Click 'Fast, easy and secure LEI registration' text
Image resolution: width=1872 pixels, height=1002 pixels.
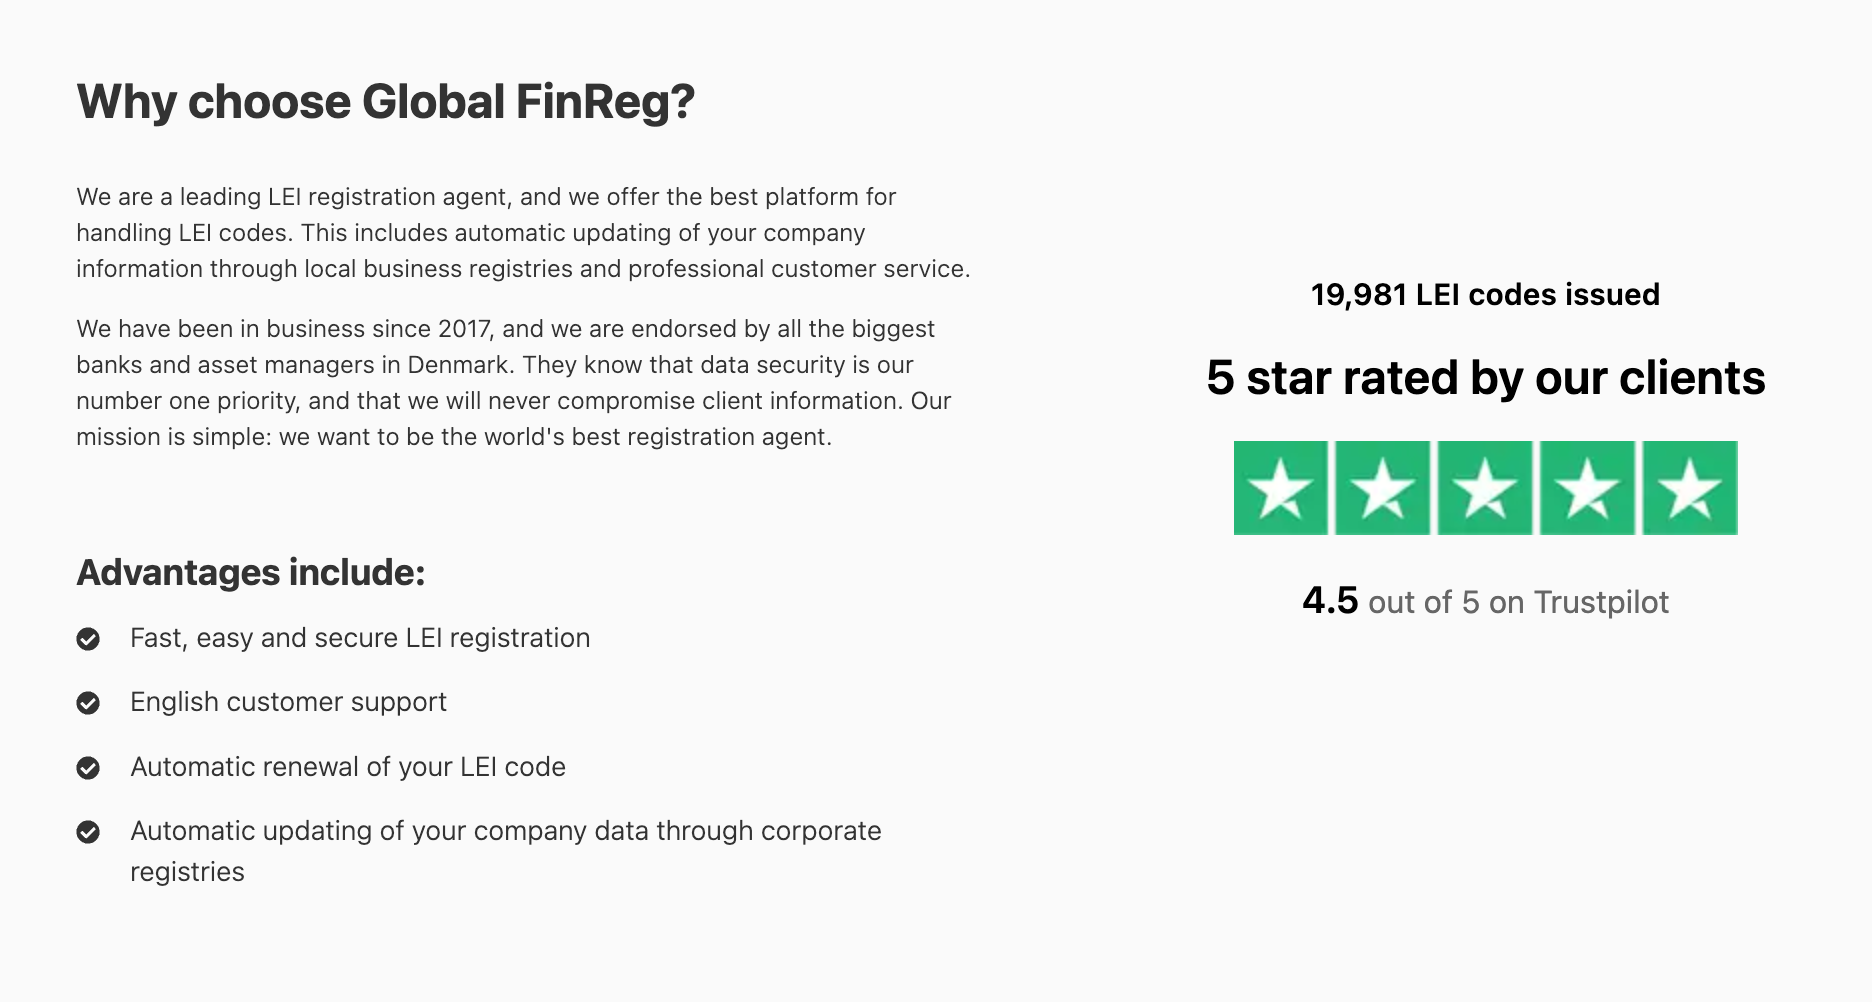tap(360, 638)
